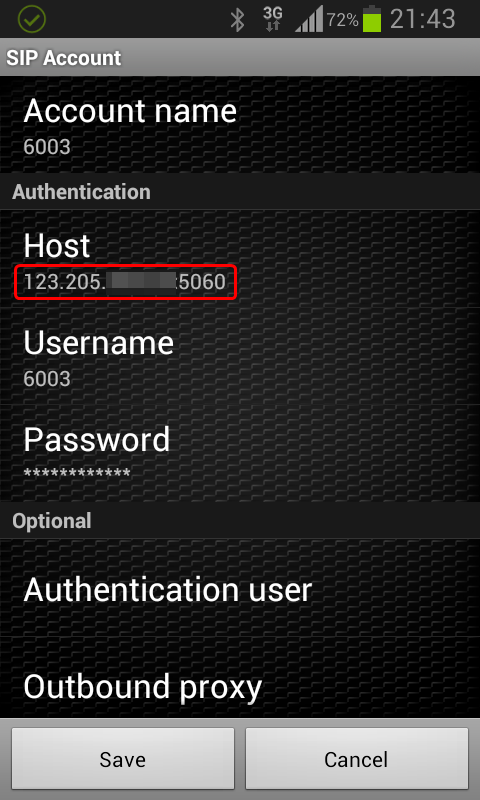Open the Account name setting
This screenshot has width=480, height=800.
tap(240, 124)
